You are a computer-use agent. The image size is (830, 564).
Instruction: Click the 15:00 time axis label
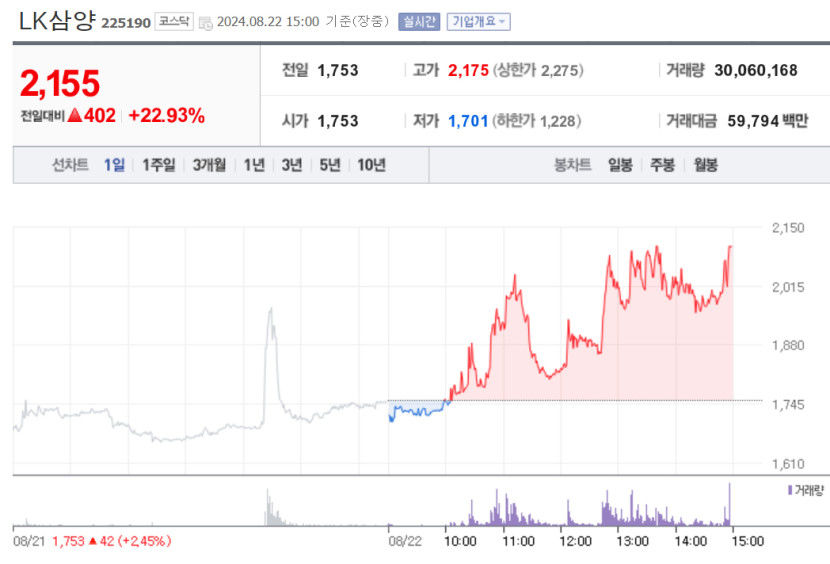[748, 541]
